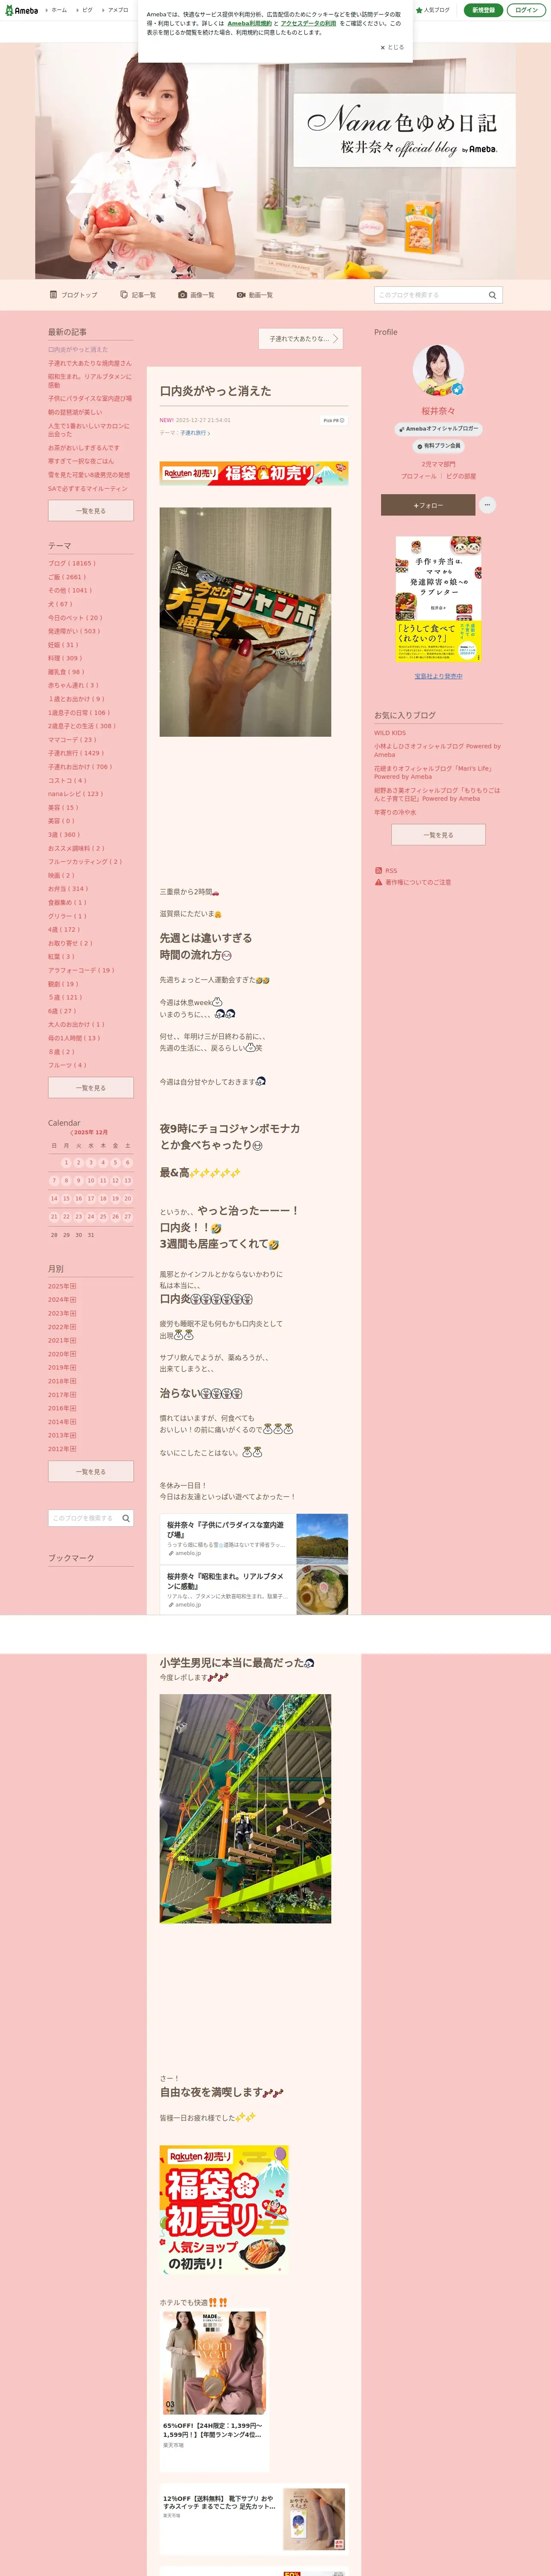551x2576 pixels.
Task: Open the 子連れ旅行 theme link under the title
Action: click(x=195, y=433)
